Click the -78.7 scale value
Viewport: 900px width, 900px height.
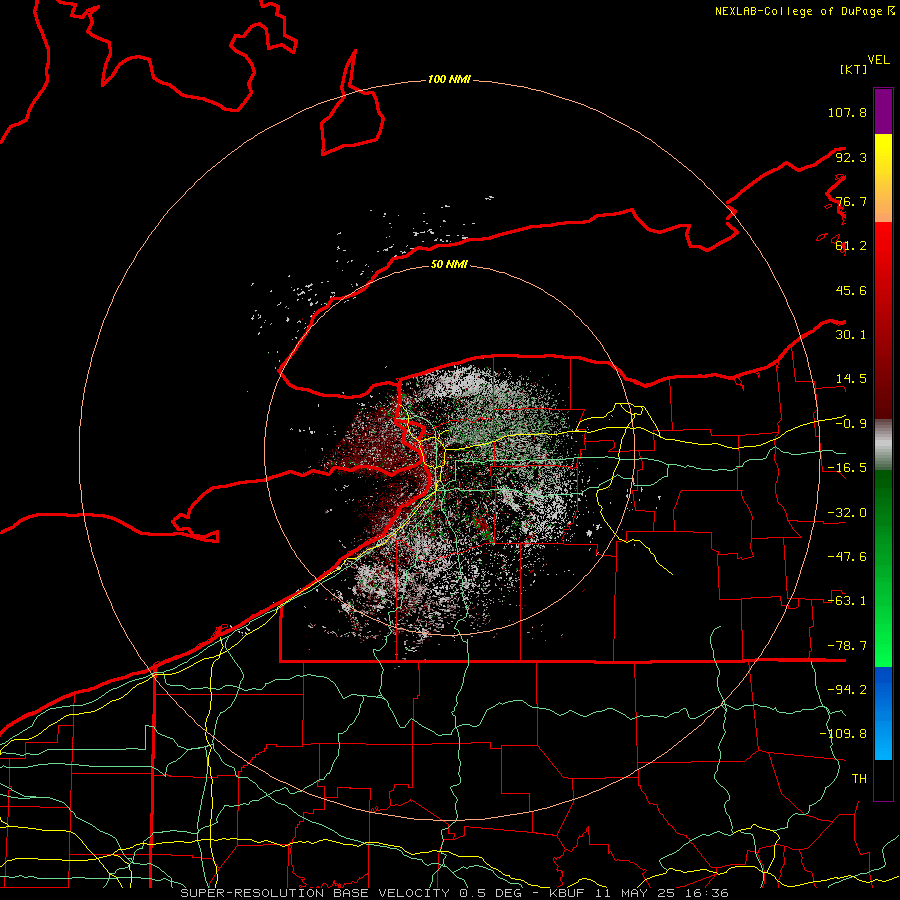847,646
